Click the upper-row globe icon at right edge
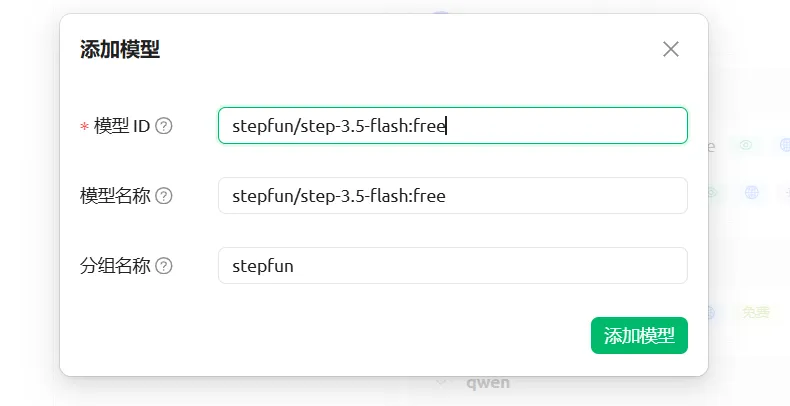This screenshot has height=406, width=790. point(784,145)
